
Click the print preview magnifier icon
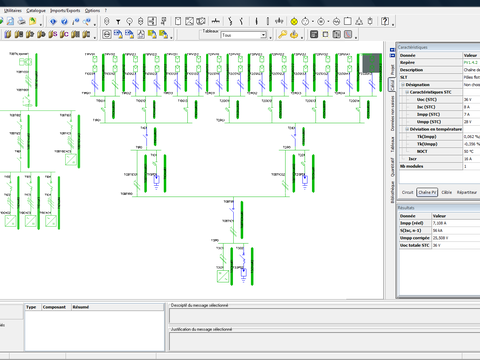tap(10, 22)
